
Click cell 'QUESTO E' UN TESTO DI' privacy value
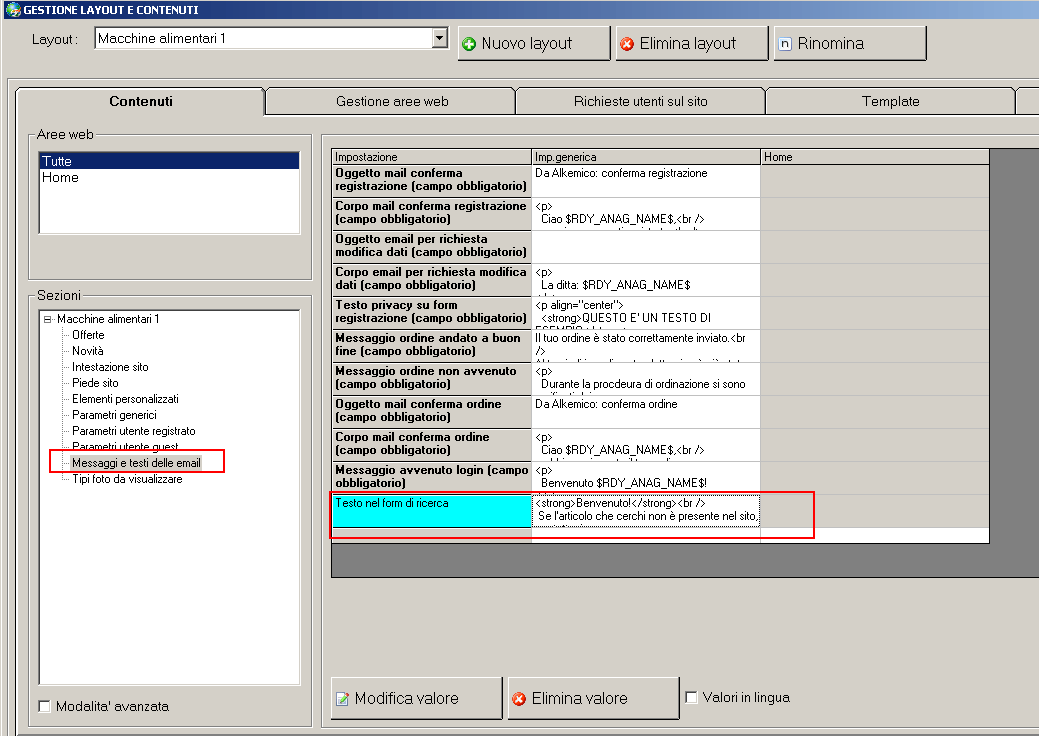pos(646,312)
